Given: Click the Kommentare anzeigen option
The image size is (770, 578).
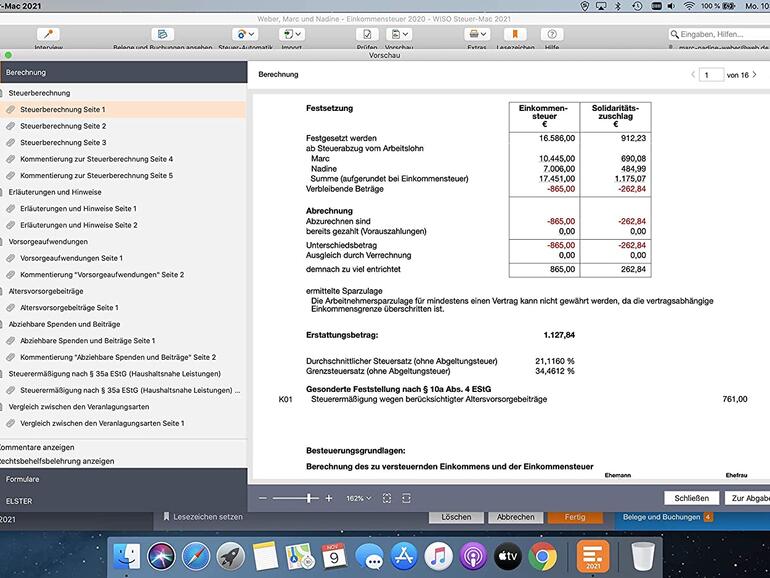Looking at the screenshot, I should 37,447.
